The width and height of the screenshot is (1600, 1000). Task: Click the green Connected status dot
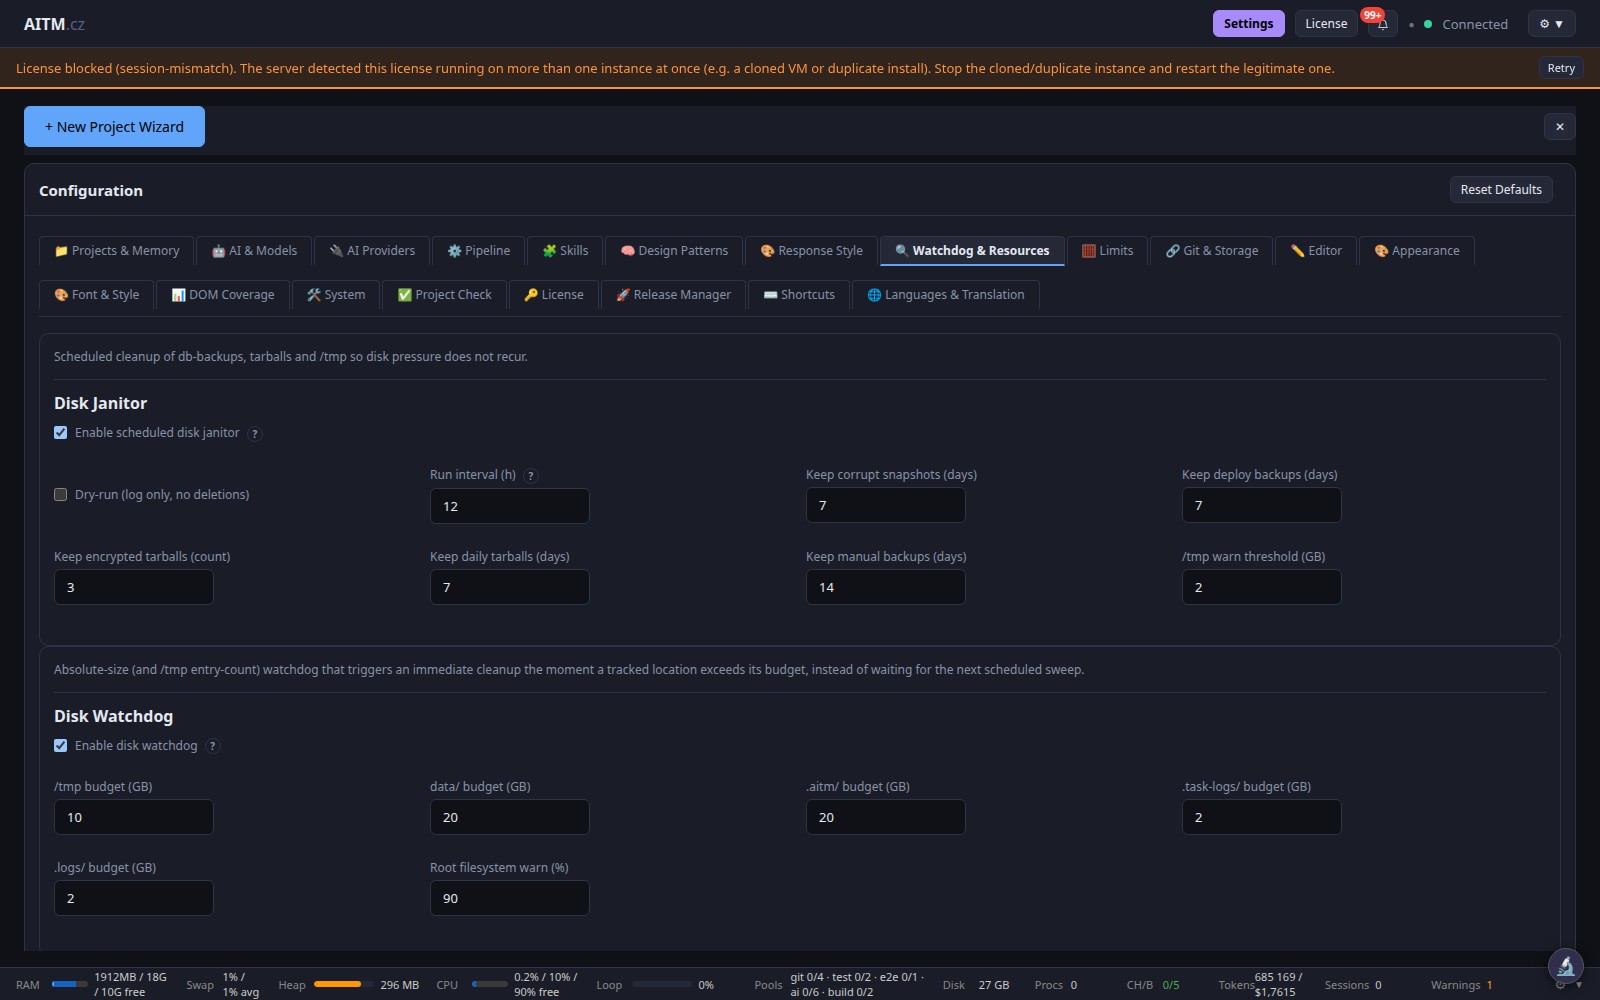(1428, 24)
